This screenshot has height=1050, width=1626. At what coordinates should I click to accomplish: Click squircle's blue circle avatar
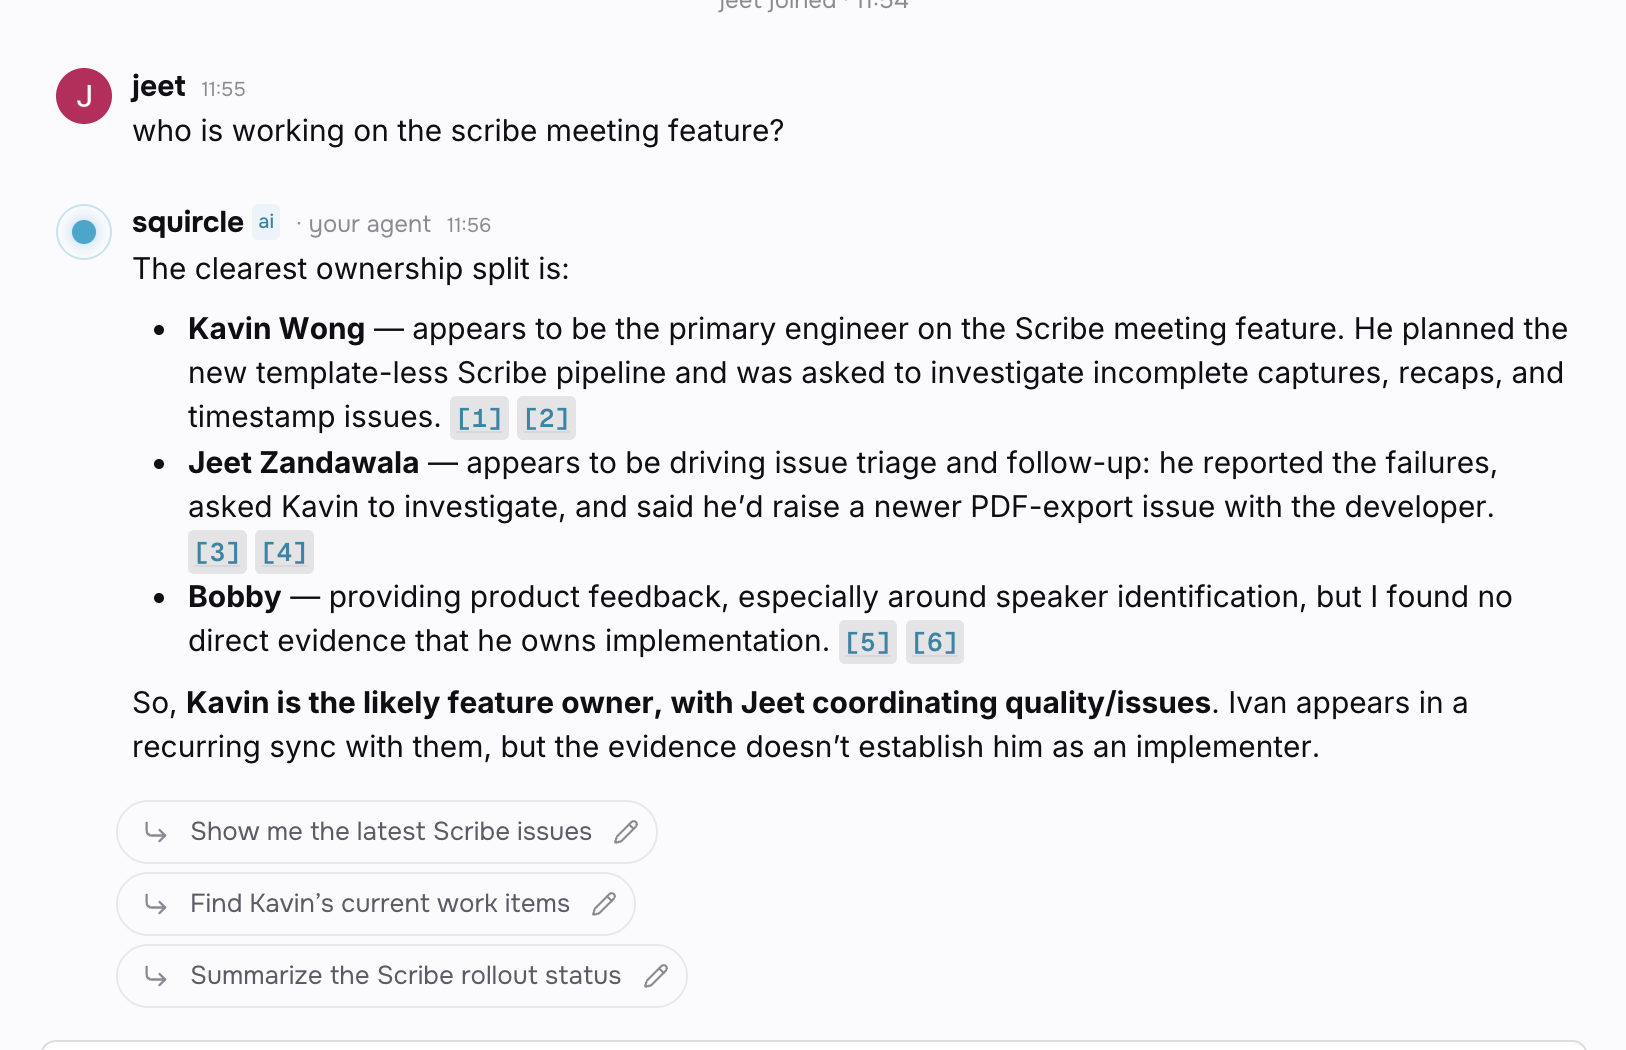(84, 232)
